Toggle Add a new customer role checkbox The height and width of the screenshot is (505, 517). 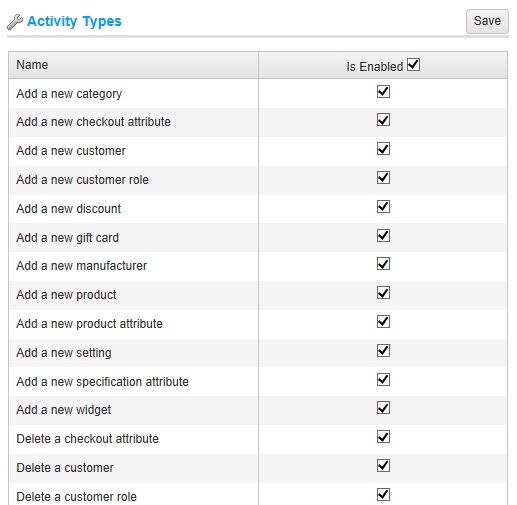coord(383,178)
